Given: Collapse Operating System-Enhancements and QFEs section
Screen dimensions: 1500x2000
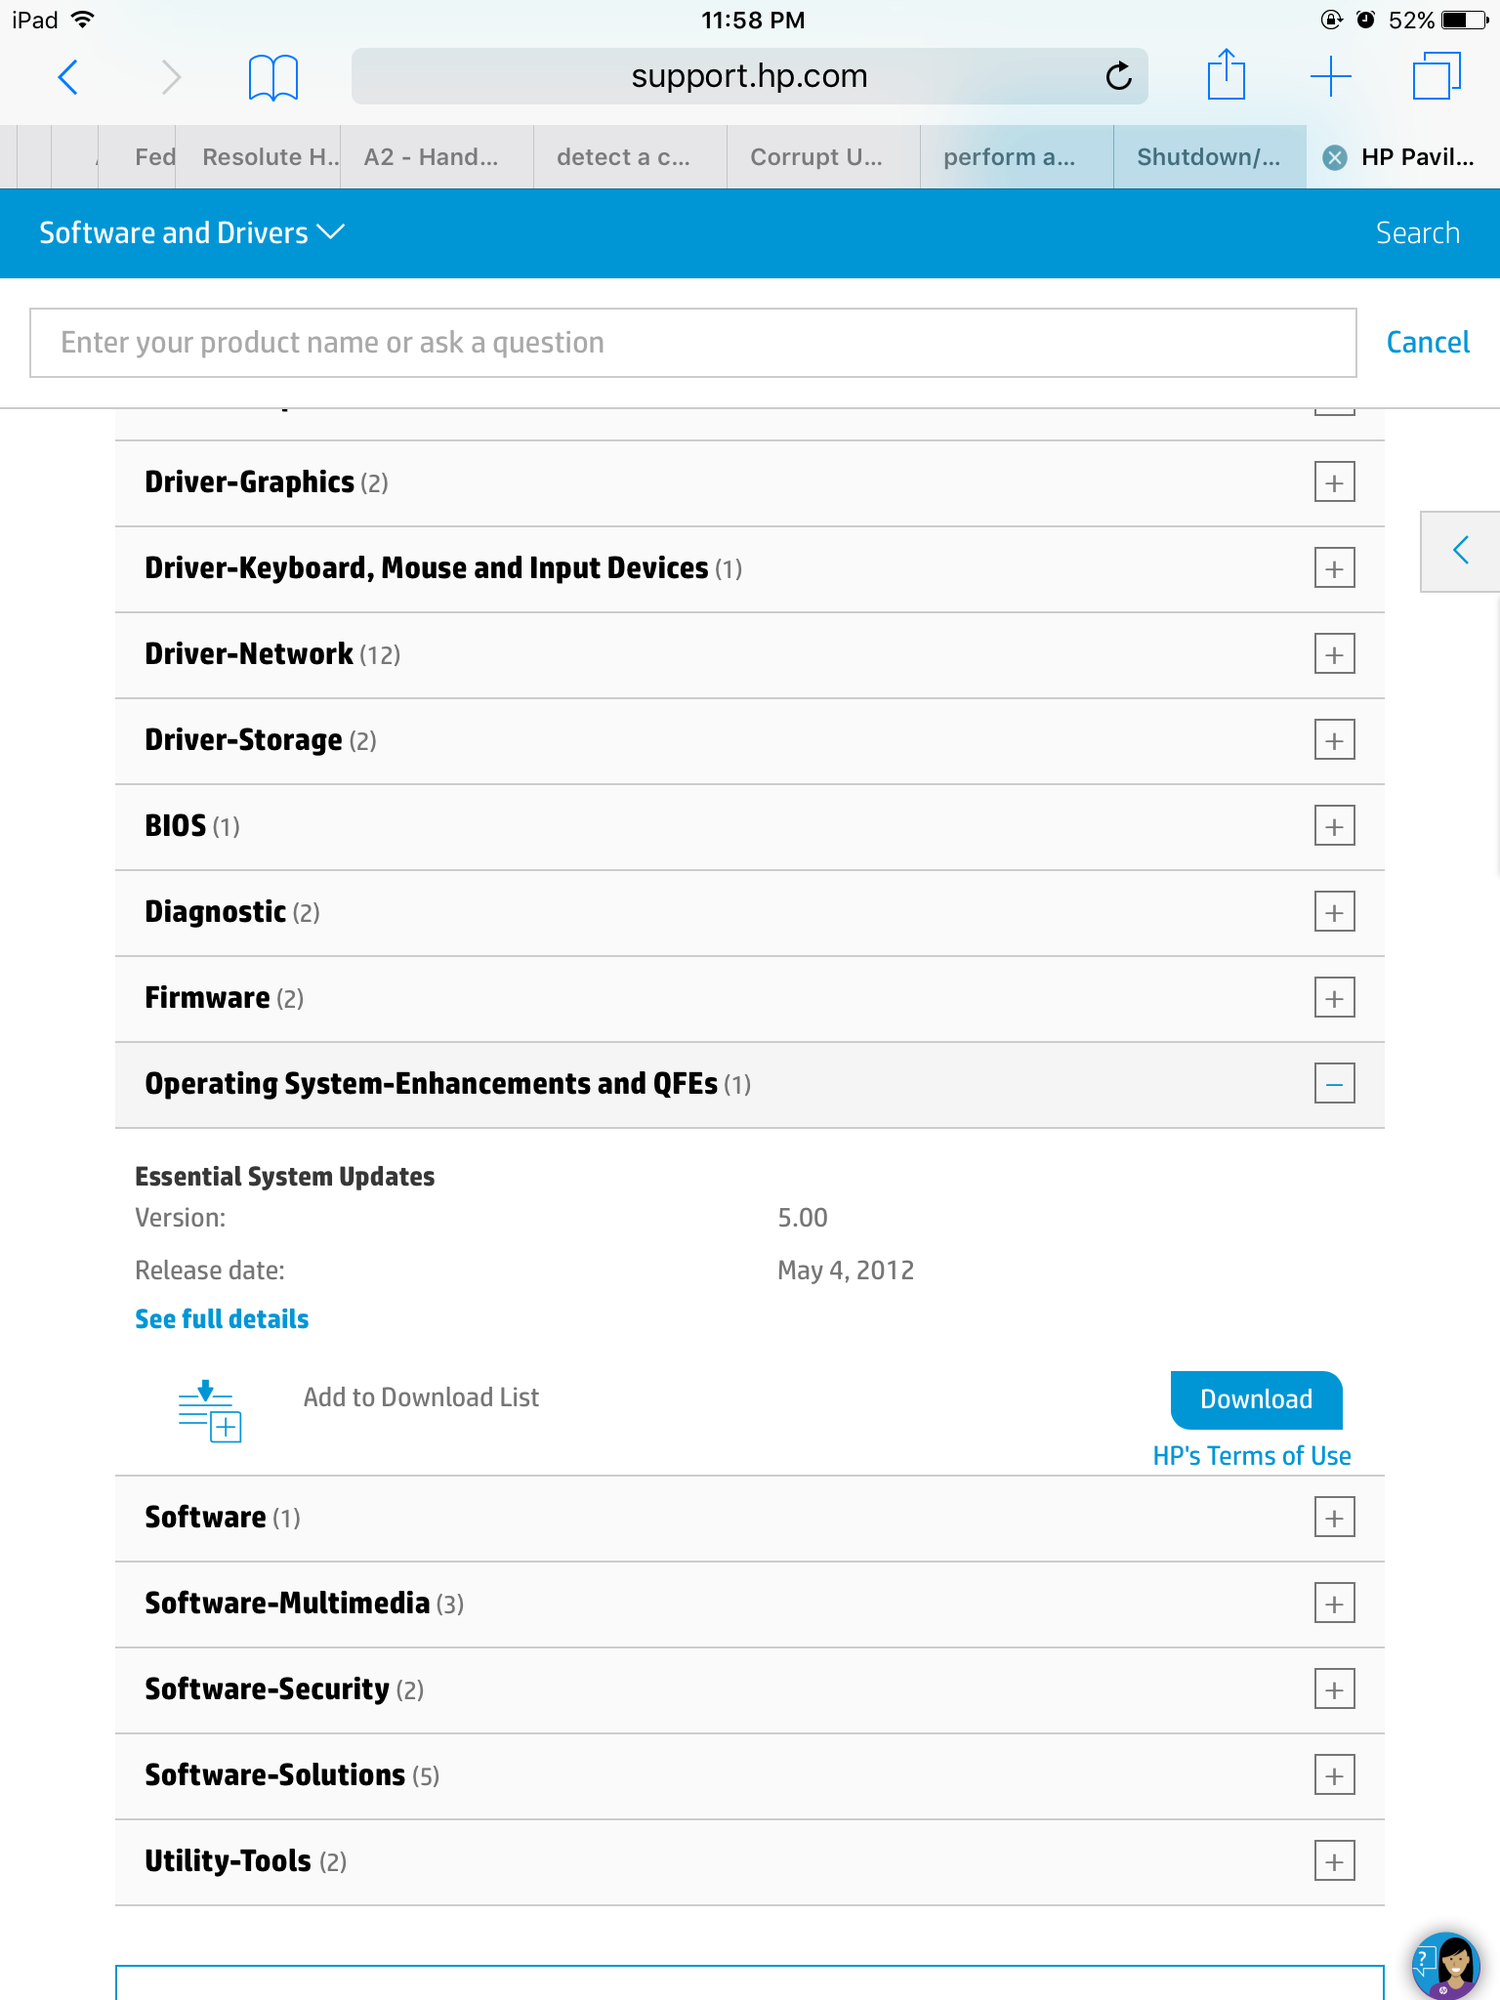Looking at the screenshot, I should click(x=1334, y=1085).
